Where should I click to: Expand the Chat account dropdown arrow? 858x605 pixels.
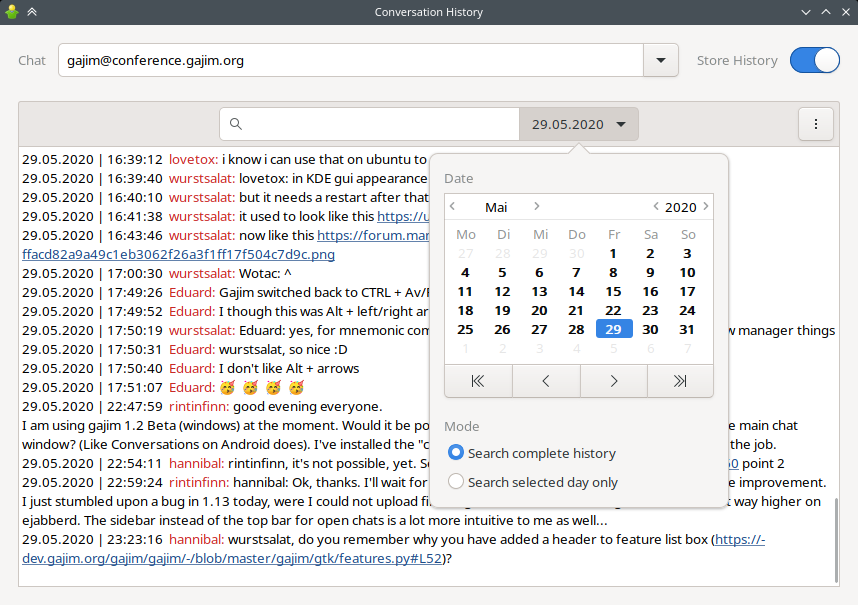(661, 60)
